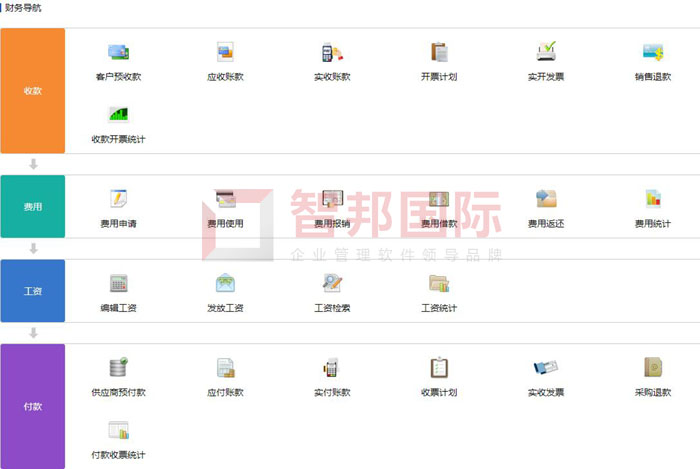
Task: Click the 编辑工资 calculator icon
Action: click(x=118, y=283)
